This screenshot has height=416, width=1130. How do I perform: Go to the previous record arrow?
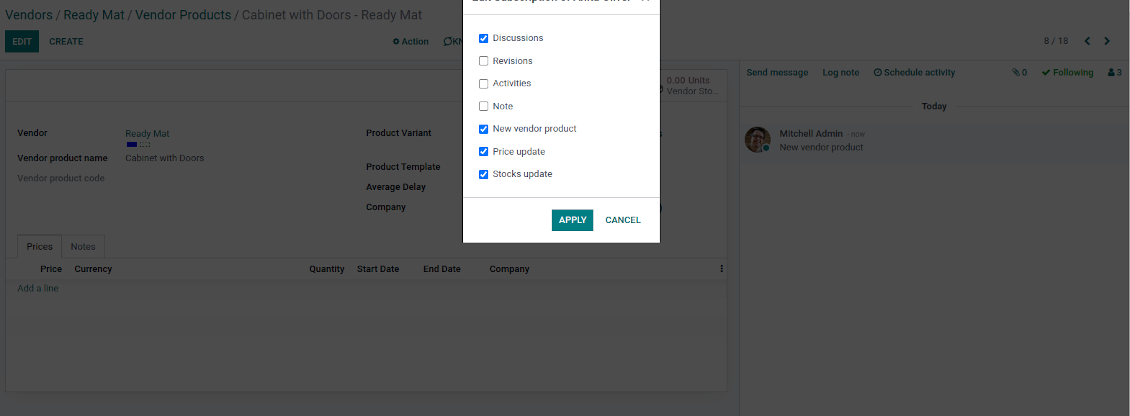point(1087,41)
